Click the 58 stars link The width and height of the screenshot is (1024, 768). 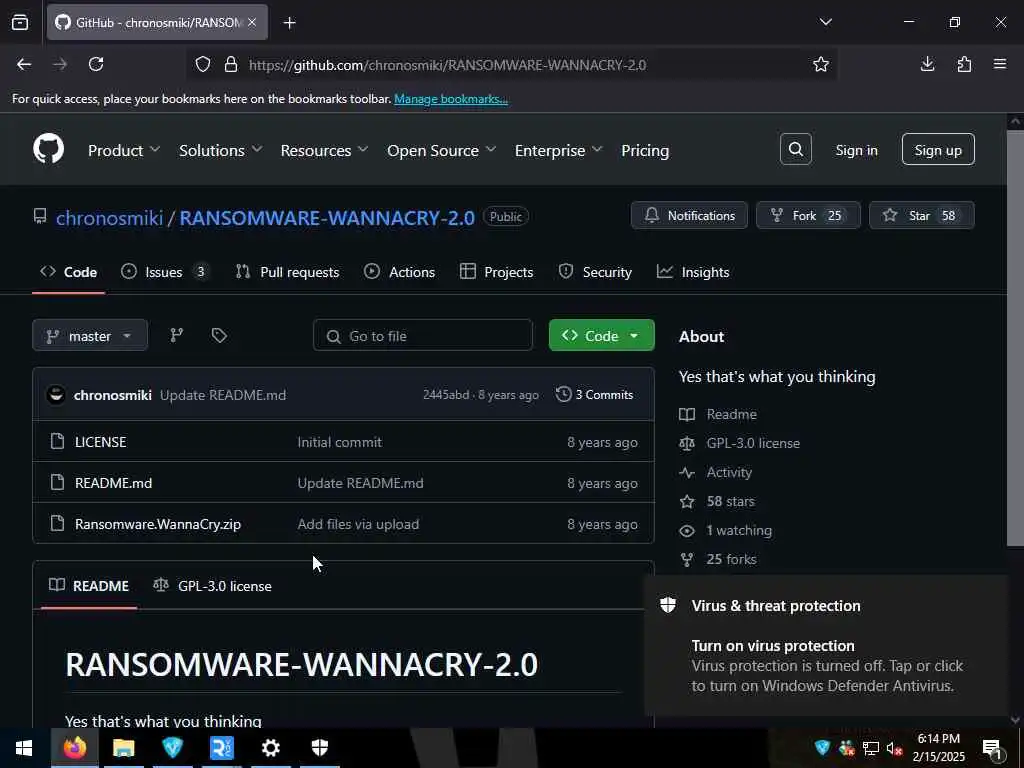point(730,501)
